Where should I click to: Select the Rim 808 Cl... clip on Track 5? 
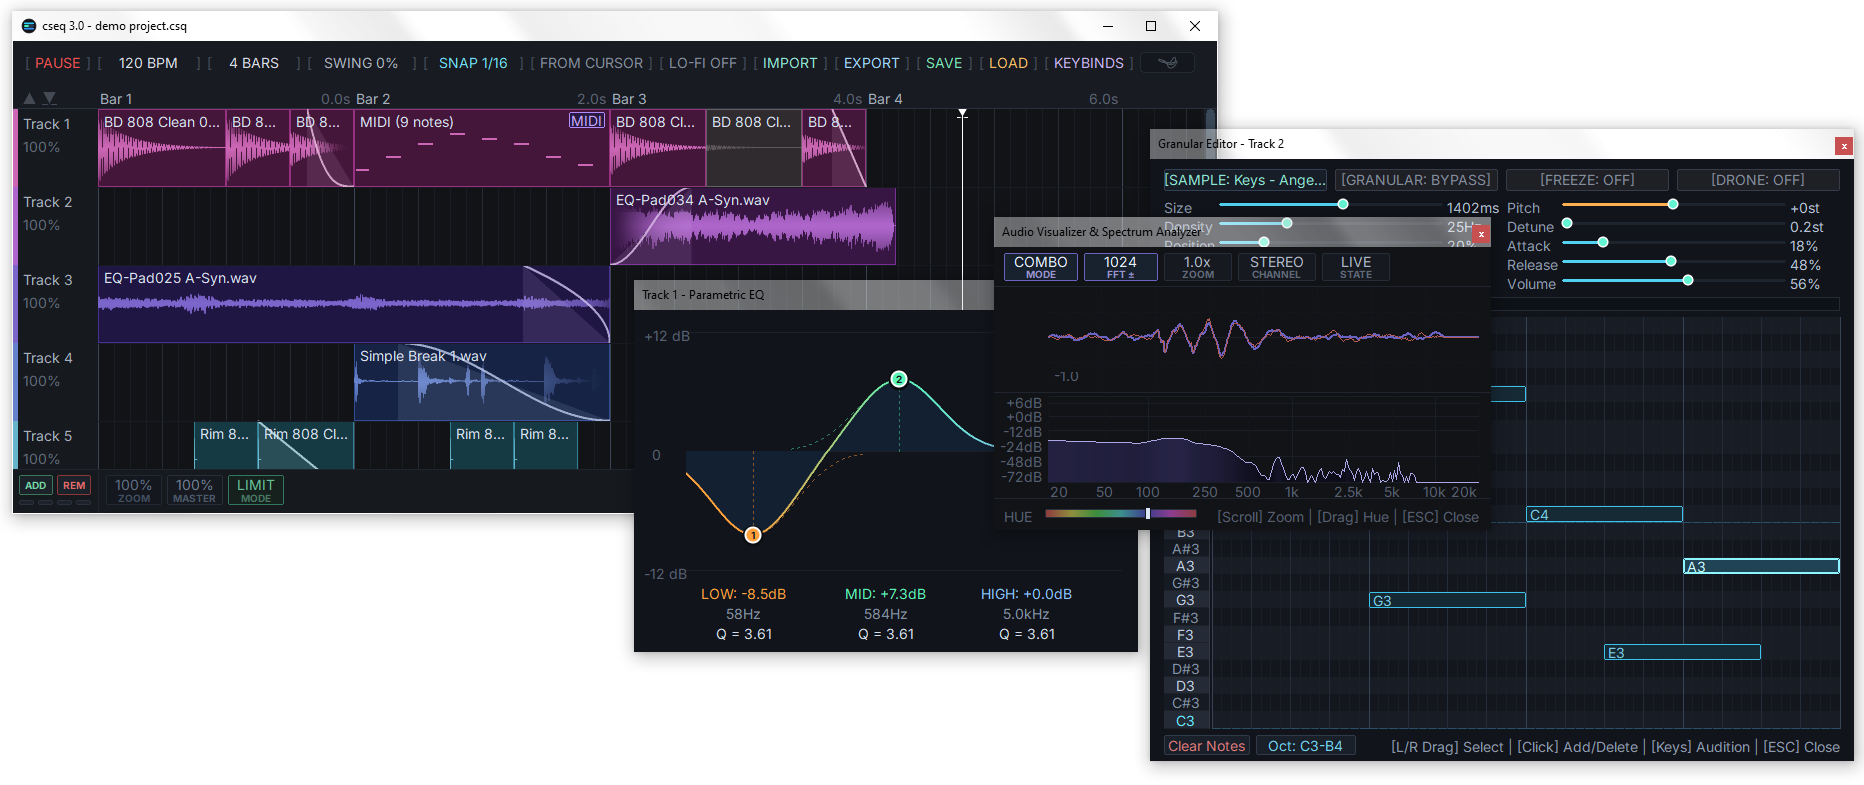click(x=306, y=445)
